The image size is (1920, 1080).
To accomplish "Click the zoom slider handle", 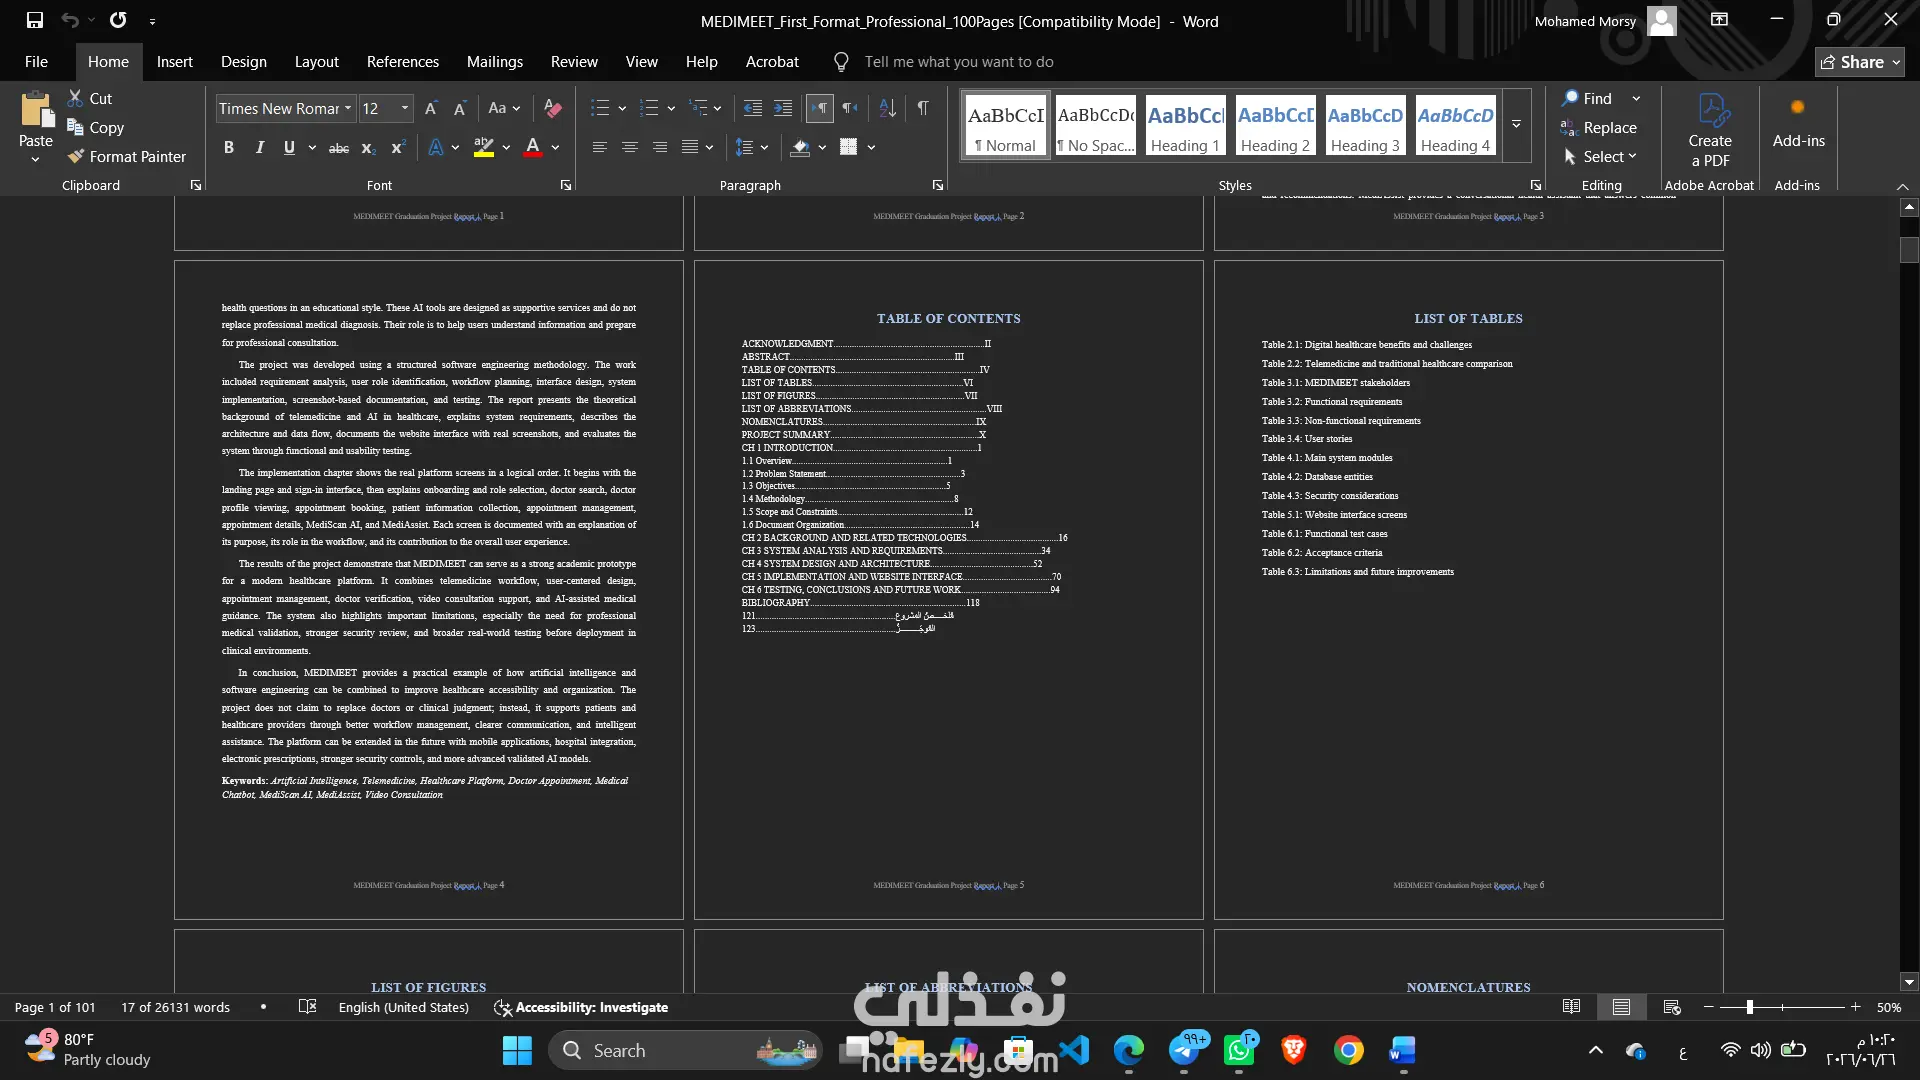I will 1750,1007.
